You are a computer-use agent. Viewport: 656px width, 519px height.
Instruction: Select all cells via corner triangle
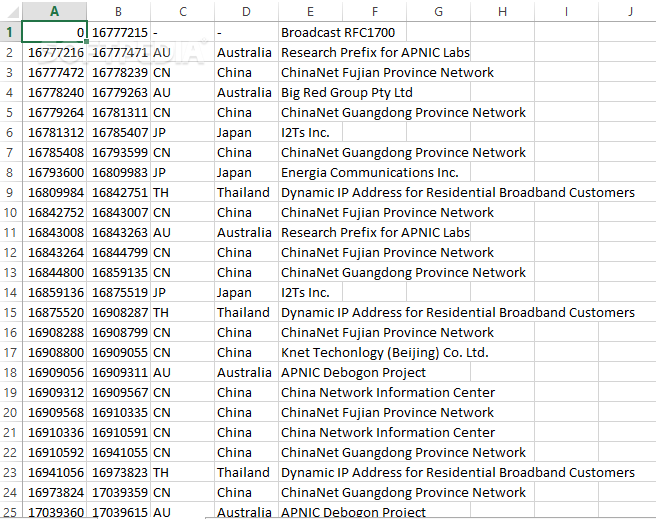click(13, 12)
